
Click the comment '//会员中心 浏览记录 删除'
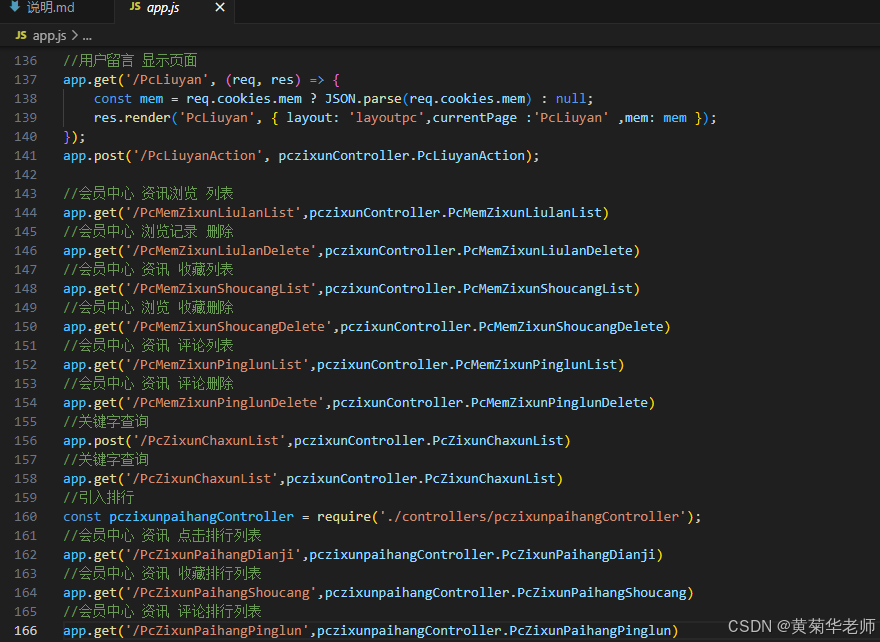click(148, 232)
